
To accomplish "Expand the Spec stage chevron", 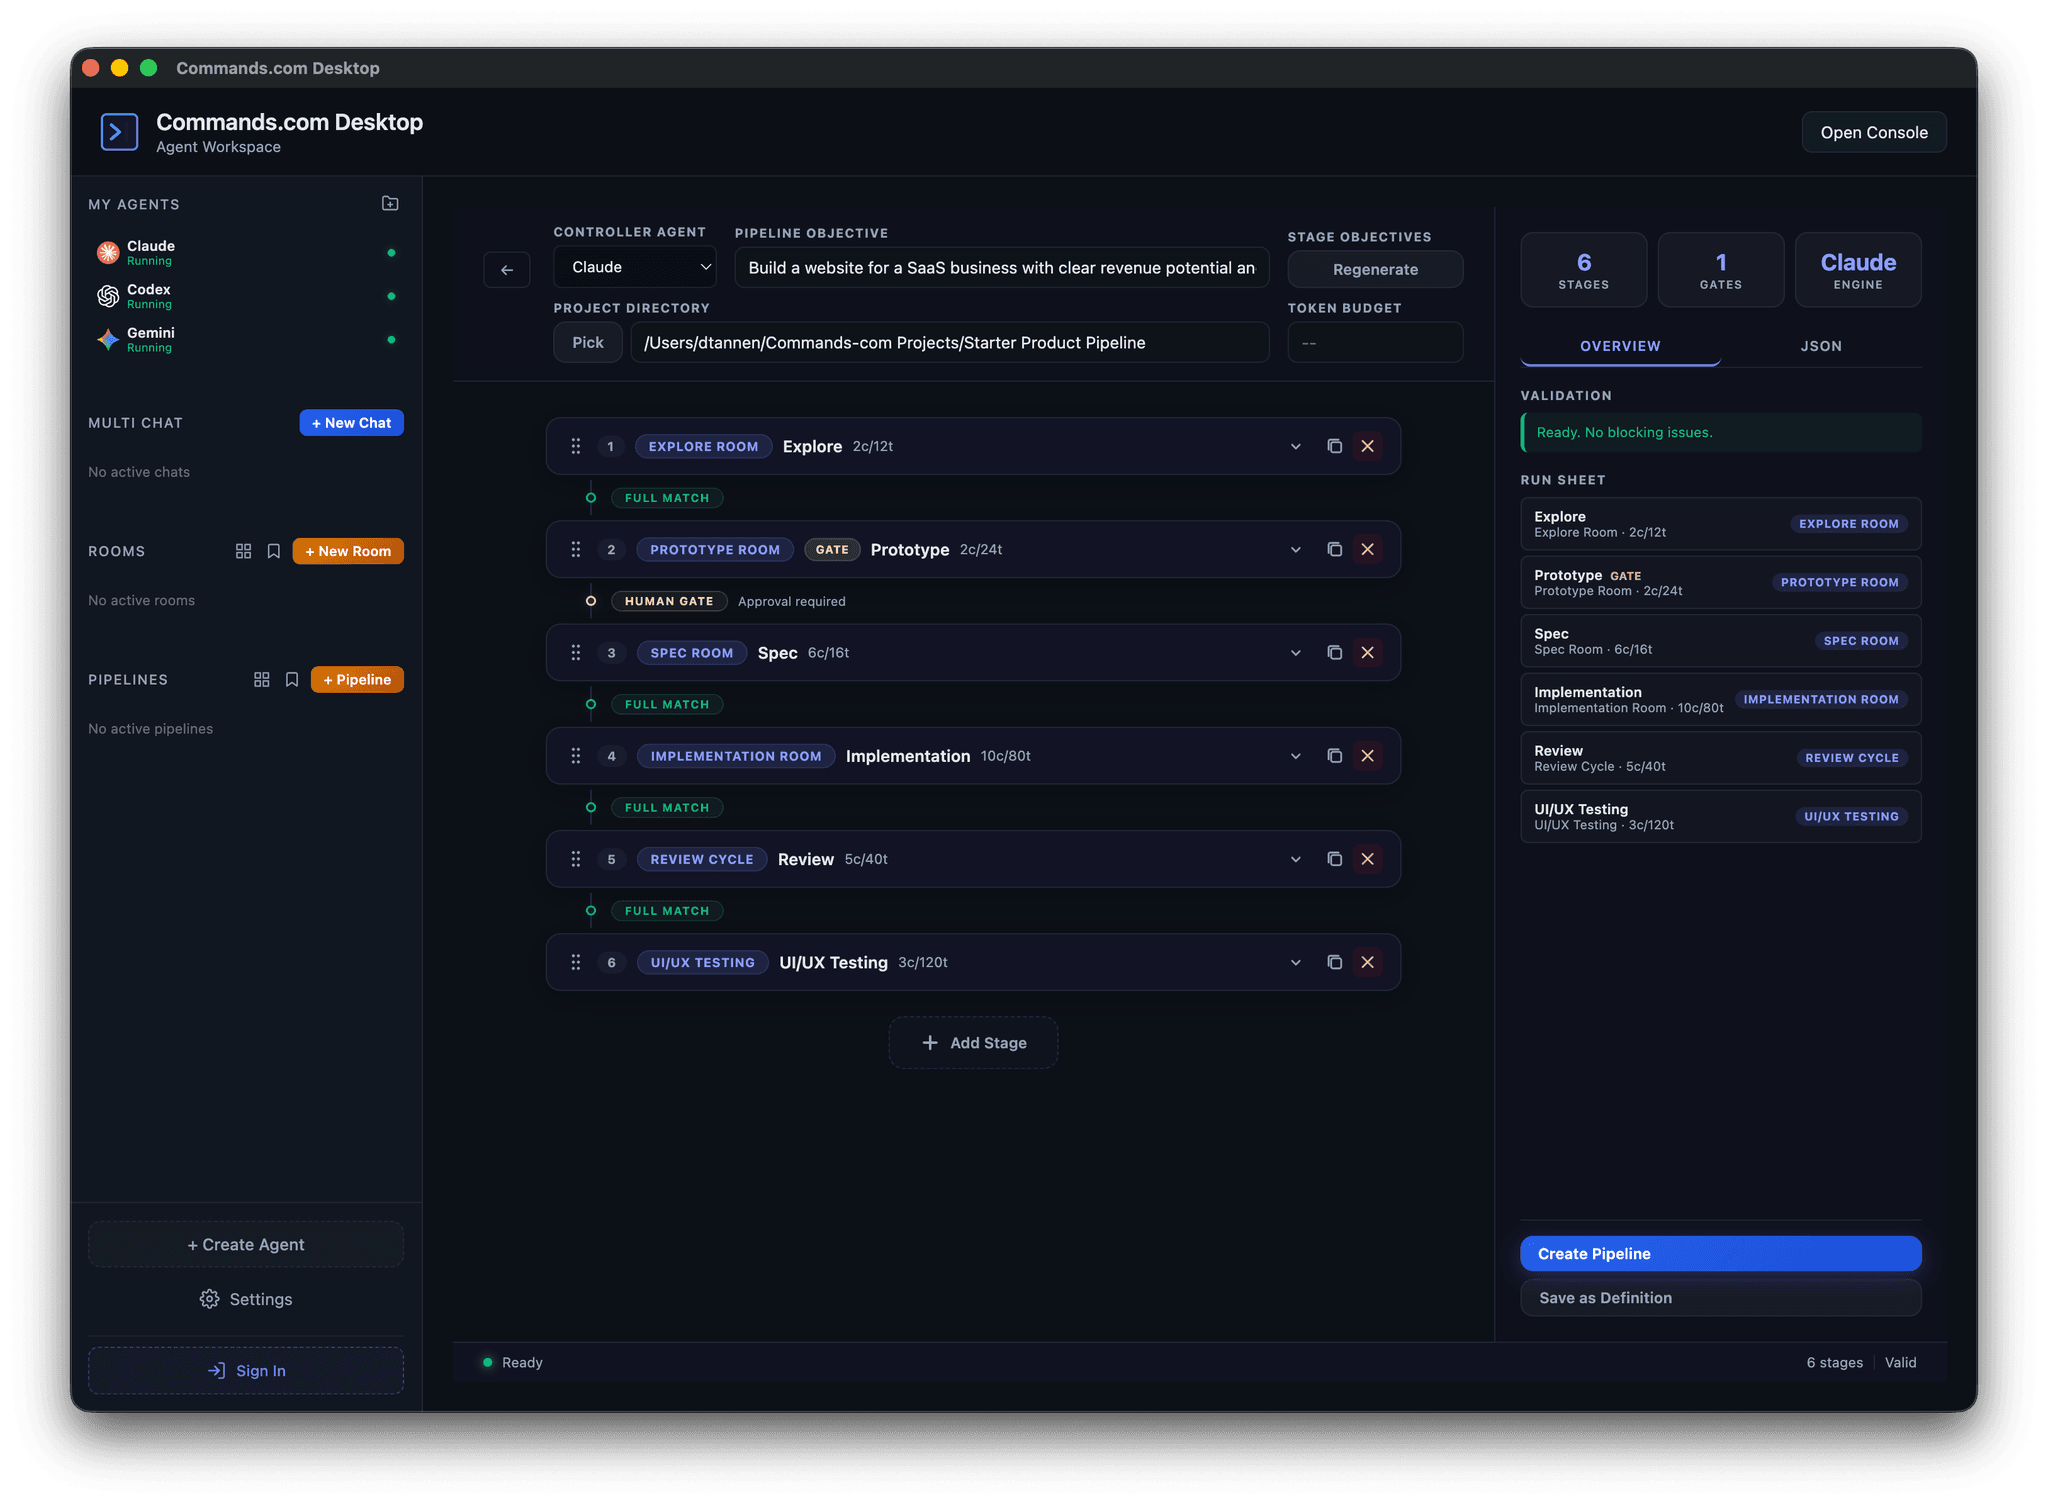I will (x=1295, y=653).
